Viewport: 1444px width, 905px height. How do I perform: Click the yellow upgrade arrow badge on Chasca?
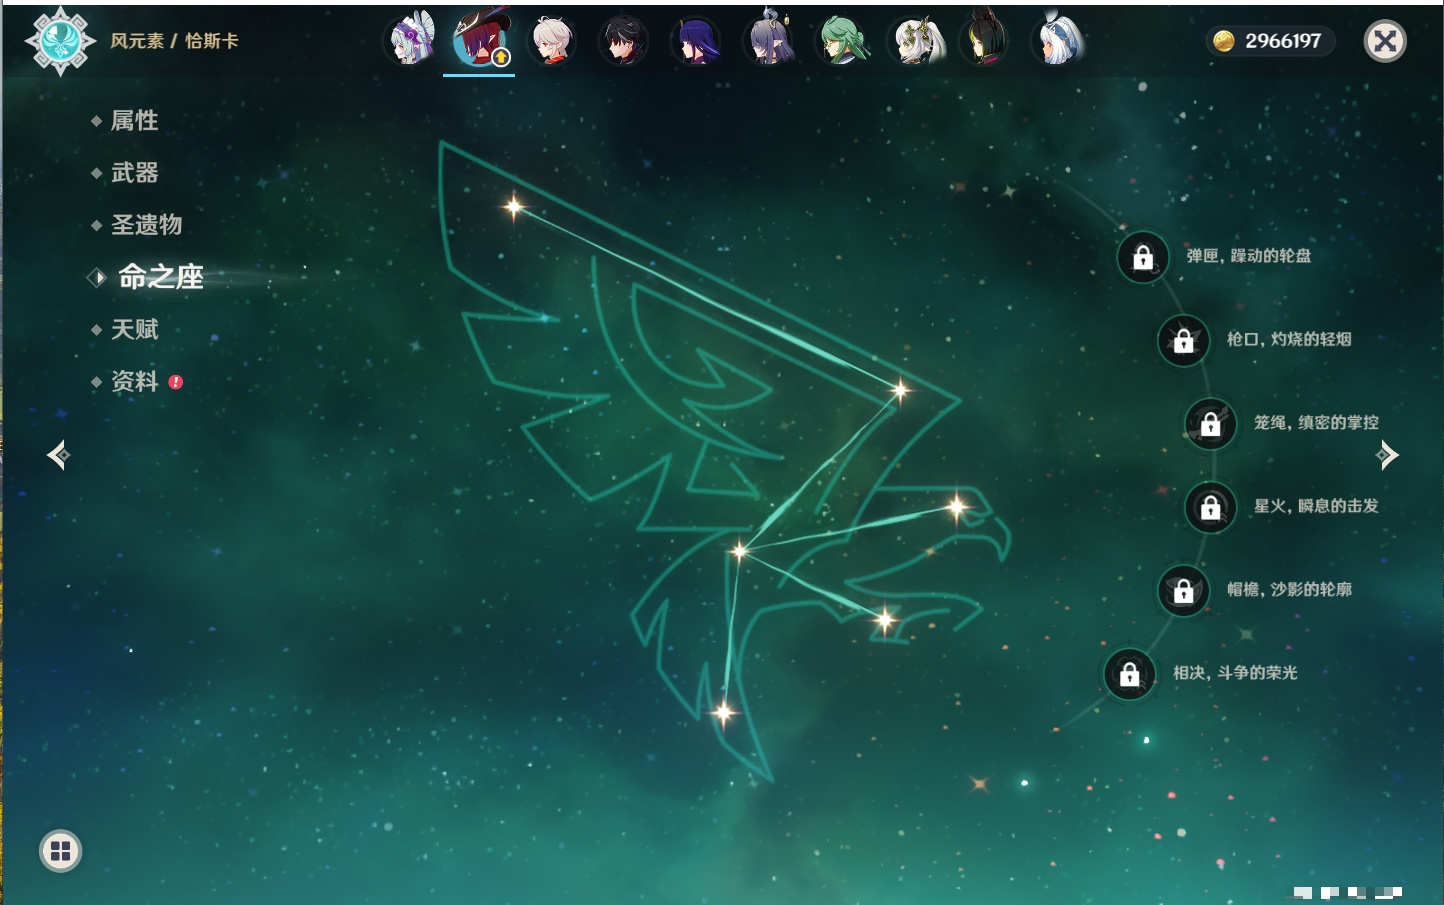(501, 57)
